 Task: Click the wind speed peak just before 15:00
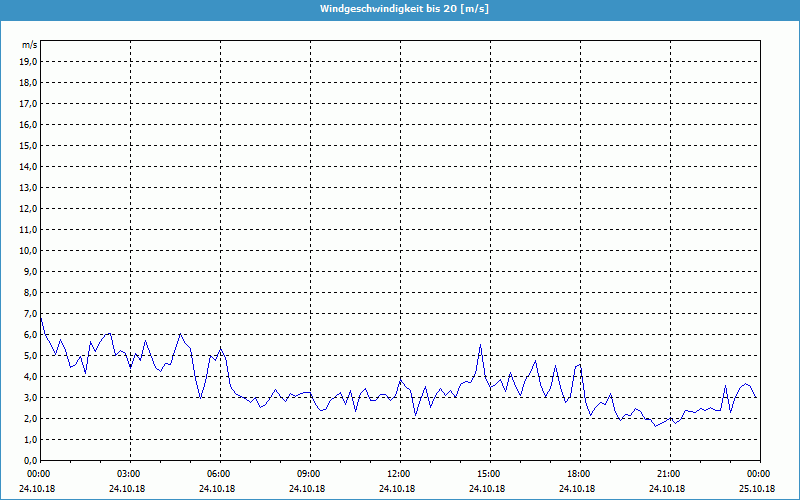(481, 345)
